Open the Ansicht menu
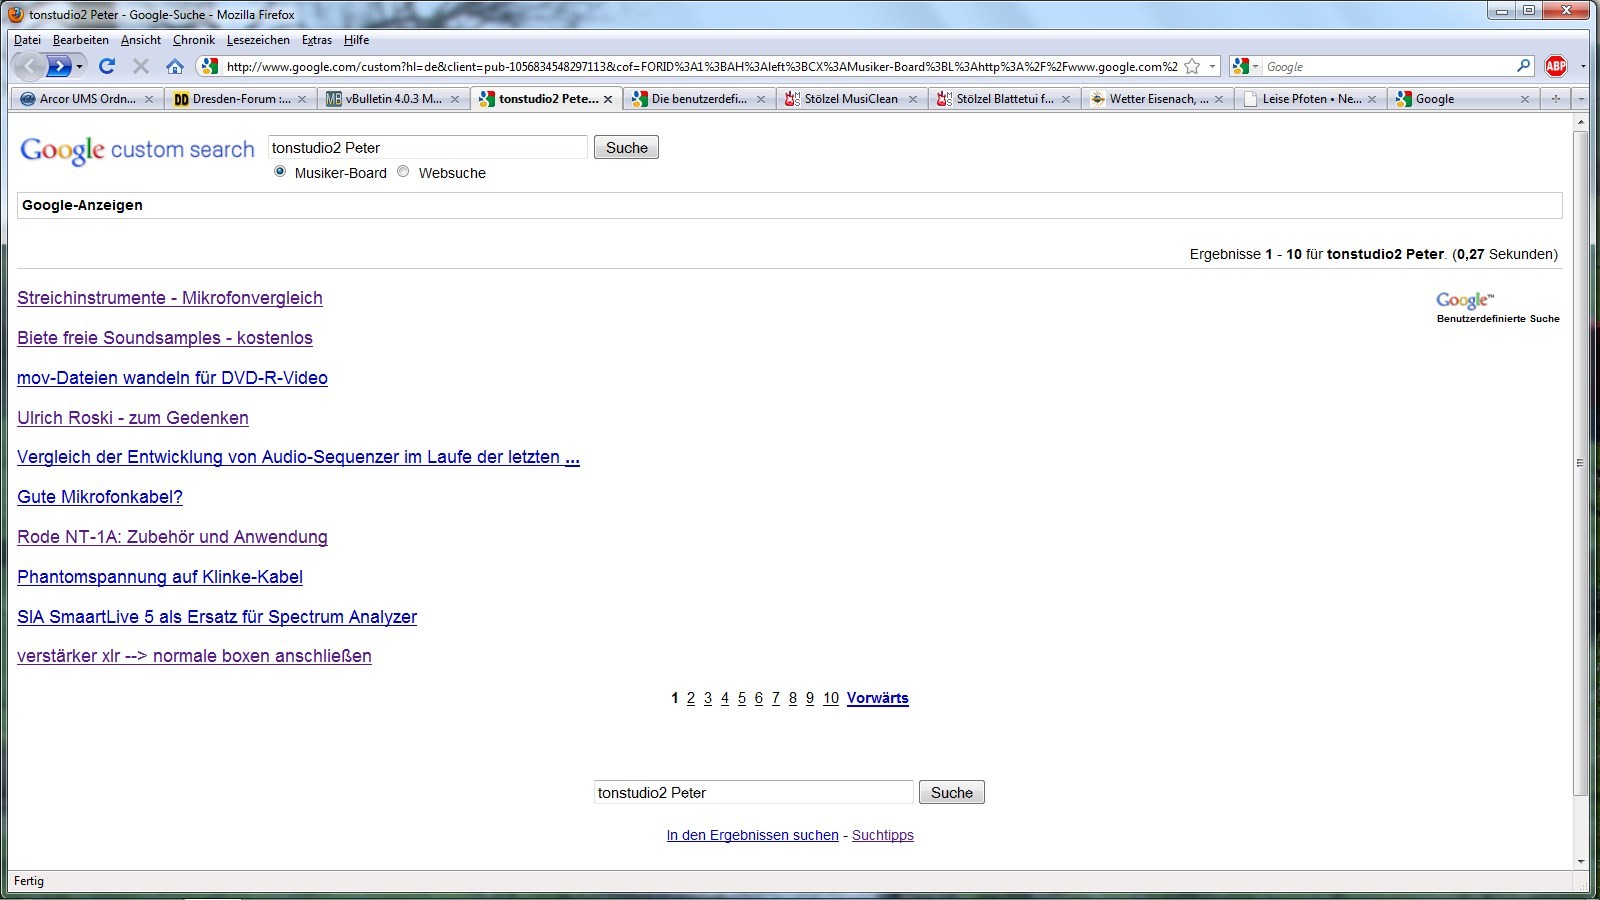 point(141,40)
